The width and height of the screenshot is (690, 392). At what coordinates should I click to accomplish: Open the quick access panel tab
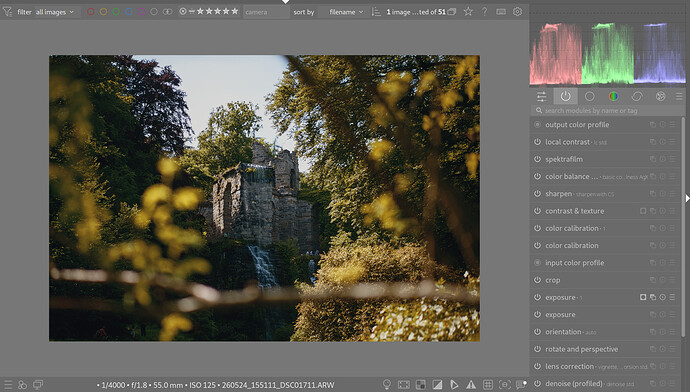point(542,96)
